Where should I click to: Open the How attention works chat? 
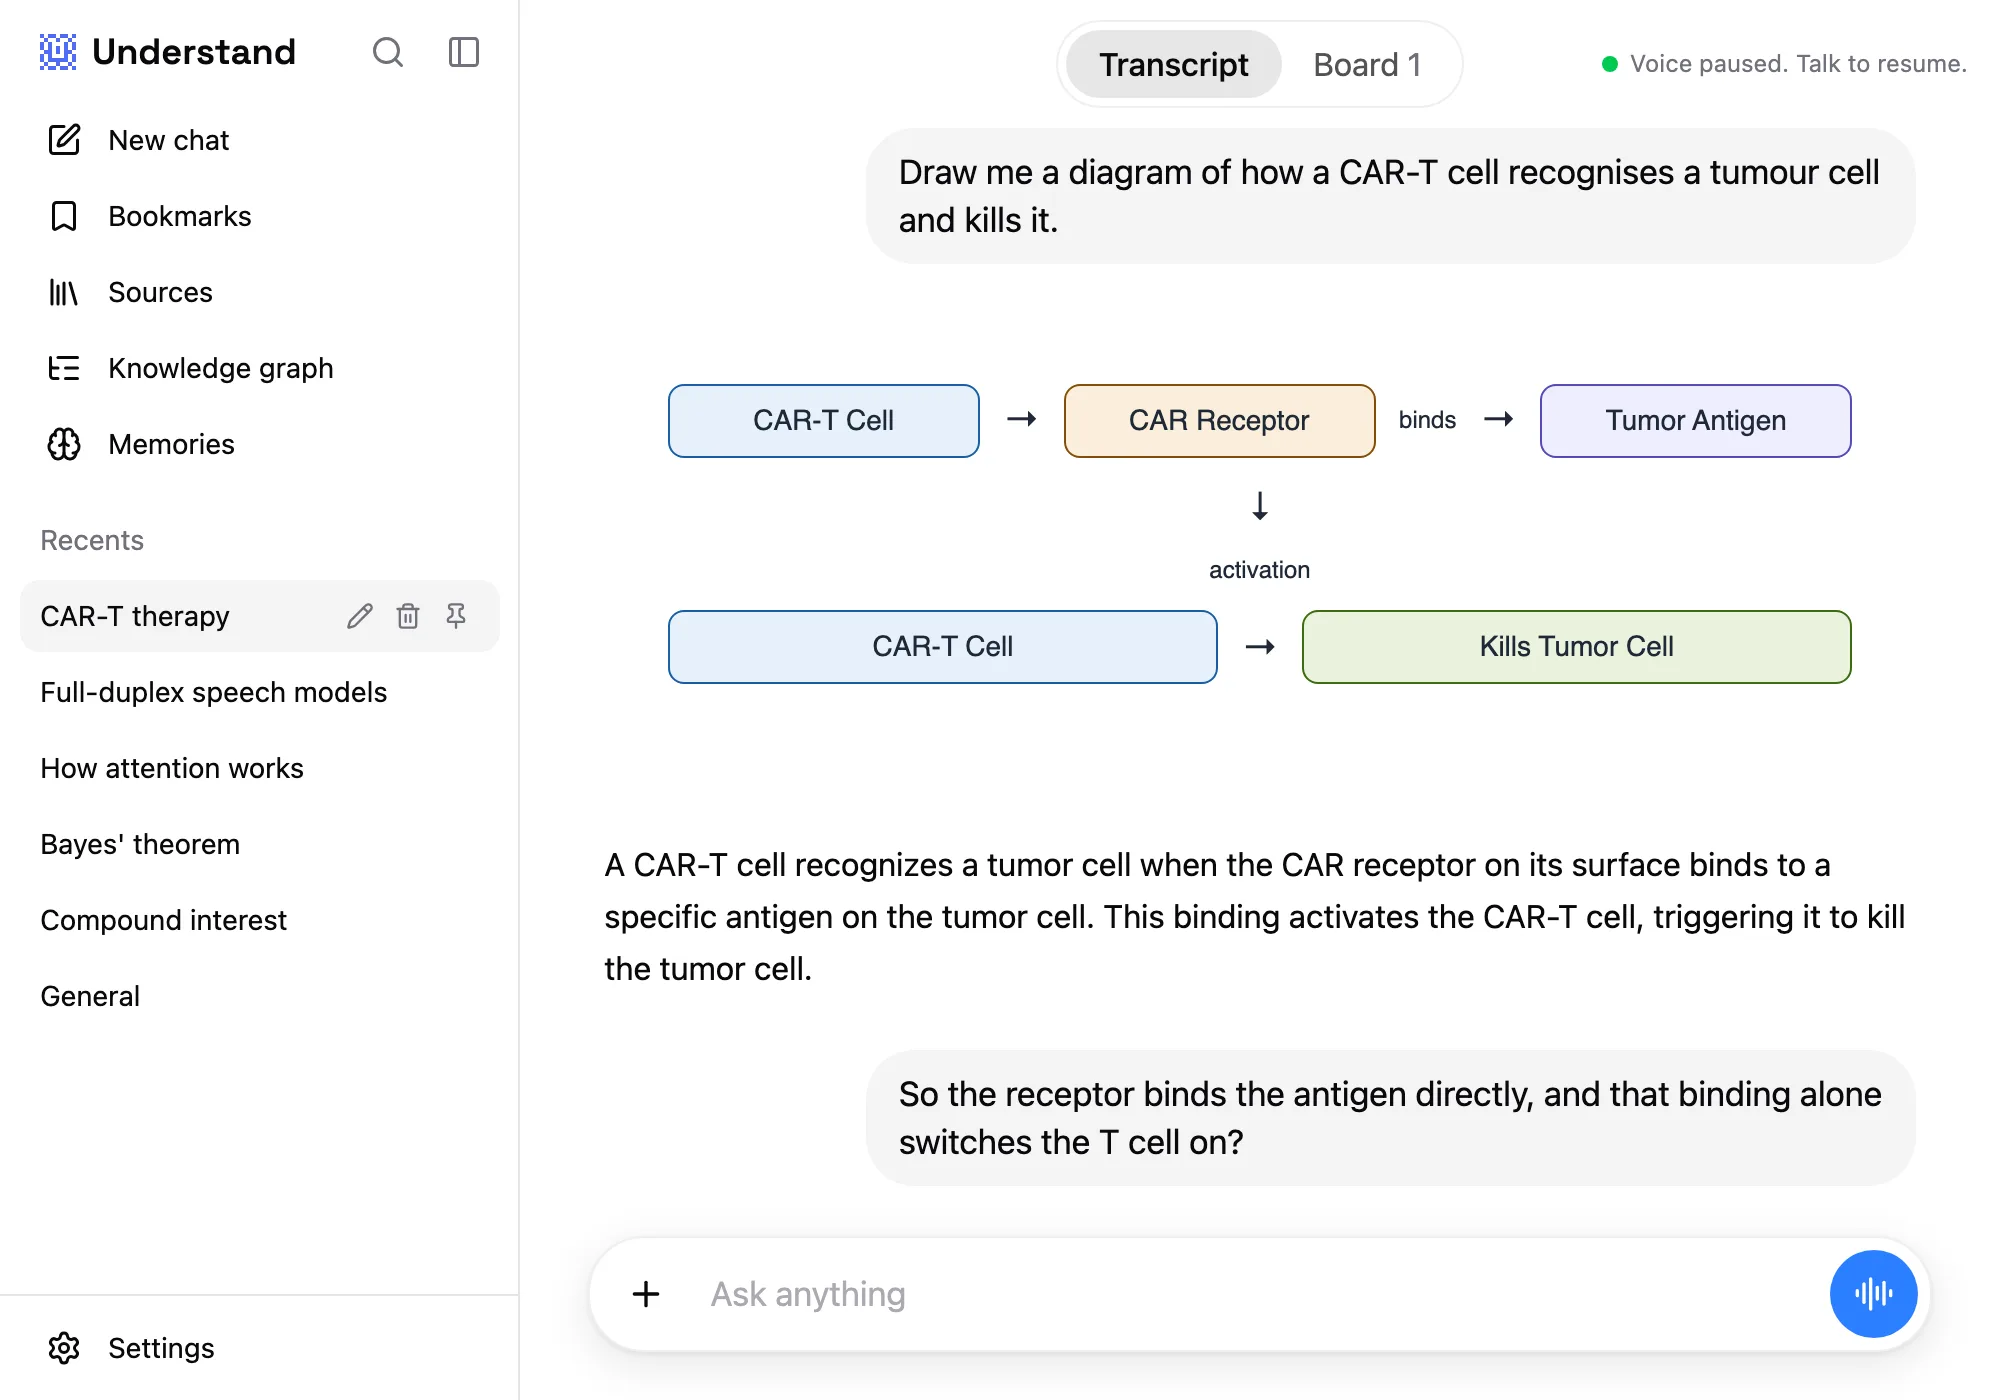point(260,768)
